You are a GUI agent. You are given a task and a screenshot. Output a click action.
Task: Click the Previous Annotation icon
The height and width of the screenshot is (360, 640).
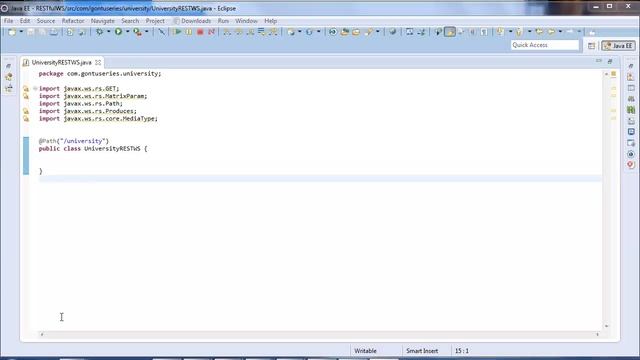519,32
